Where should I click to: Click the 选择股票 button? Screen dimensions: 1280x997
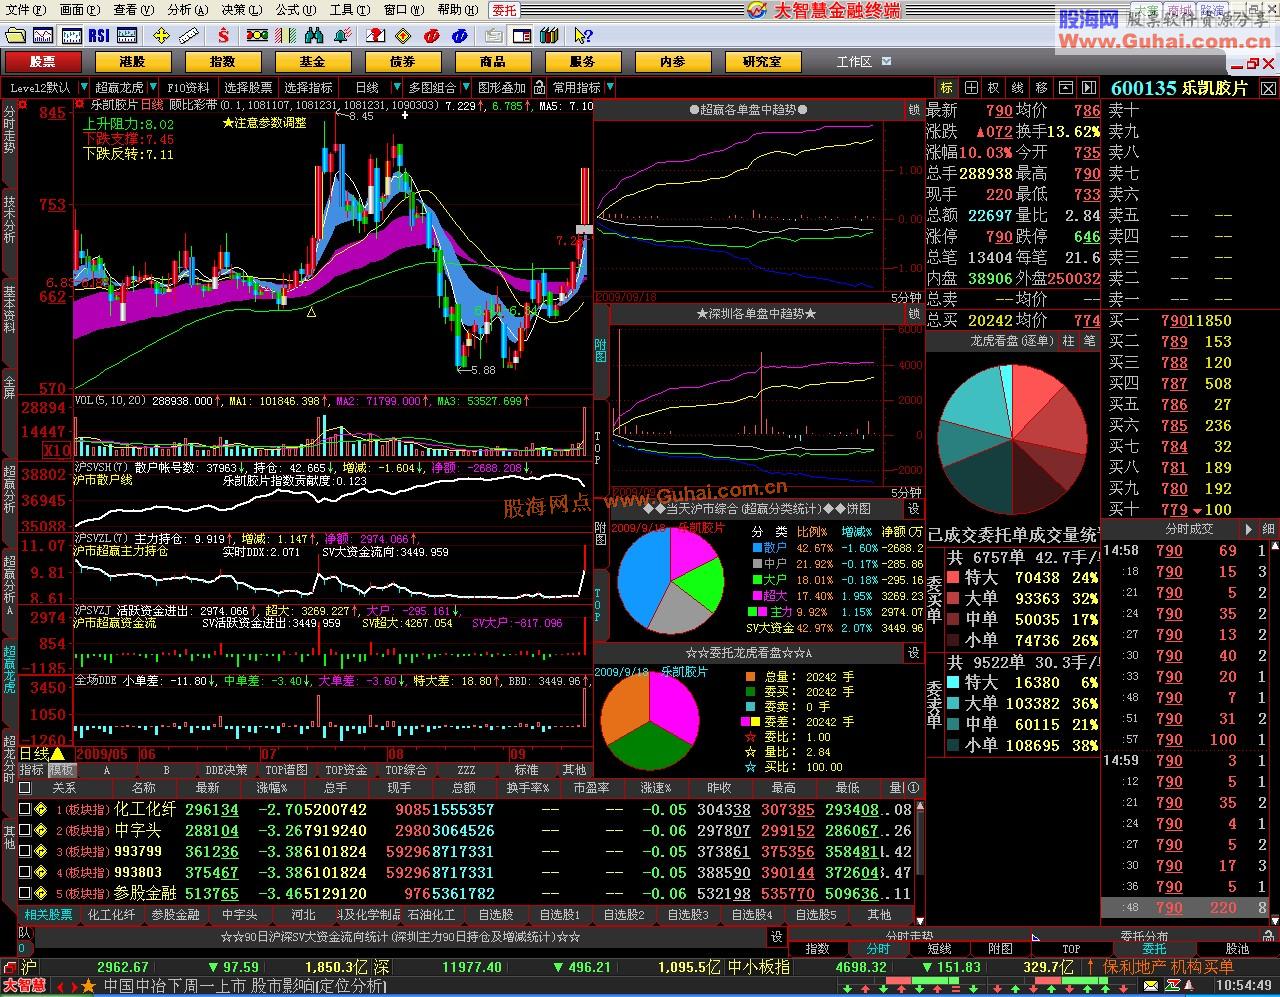click(248, 88)
